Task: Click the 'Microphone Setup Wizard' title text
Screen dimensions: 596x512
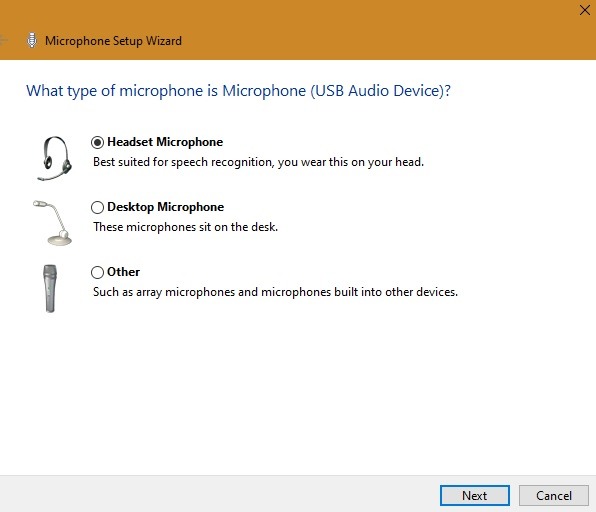Action: 113,41
